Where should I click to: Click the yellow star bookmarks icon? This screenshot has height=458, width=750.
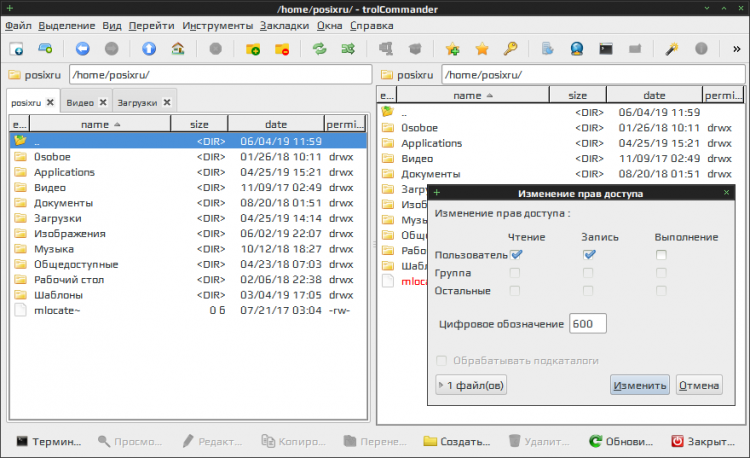(x=482, y=48)
